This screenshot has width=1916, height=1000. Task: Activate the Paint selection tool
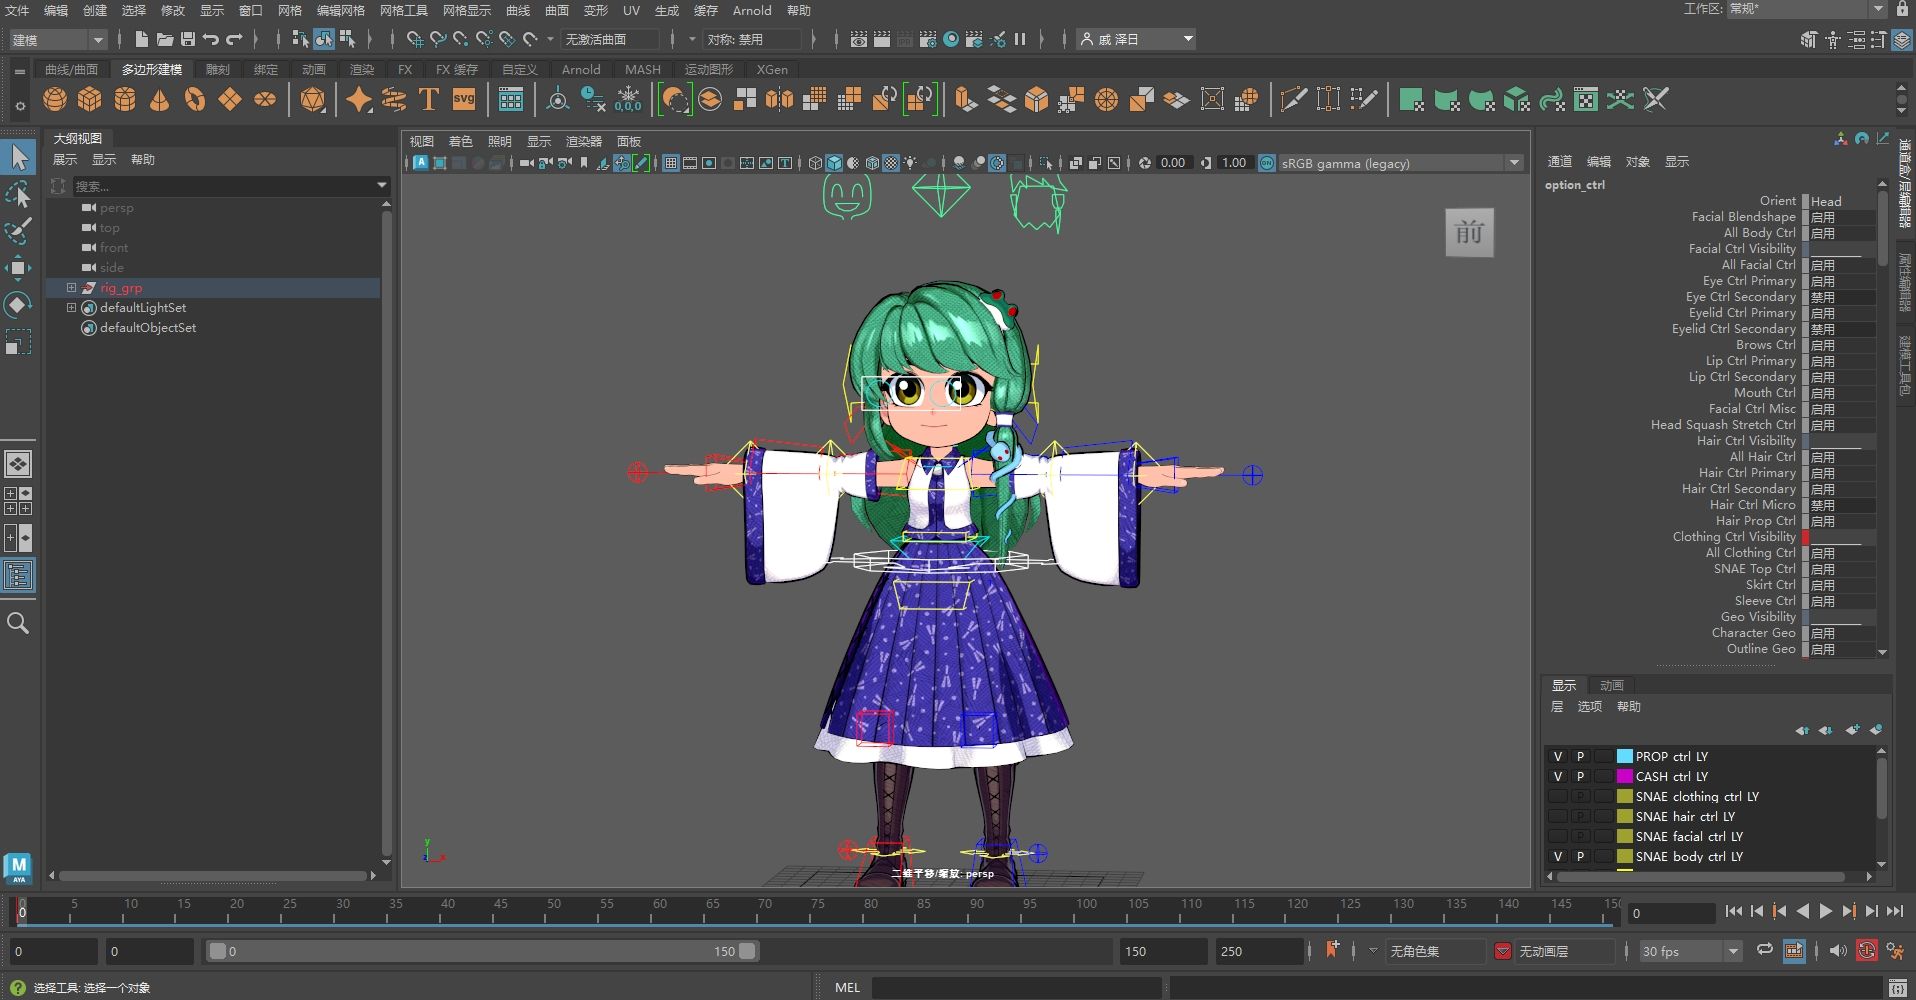18,231
